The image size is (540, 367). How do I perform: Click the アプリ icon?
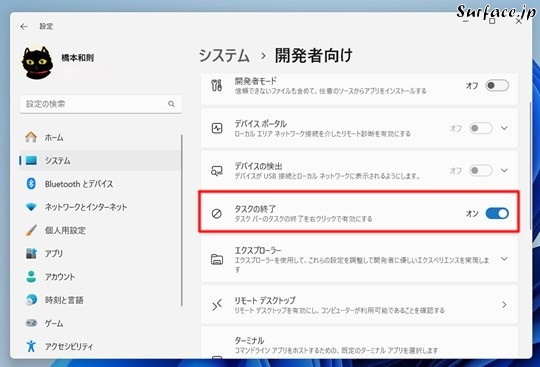[31, 253]
